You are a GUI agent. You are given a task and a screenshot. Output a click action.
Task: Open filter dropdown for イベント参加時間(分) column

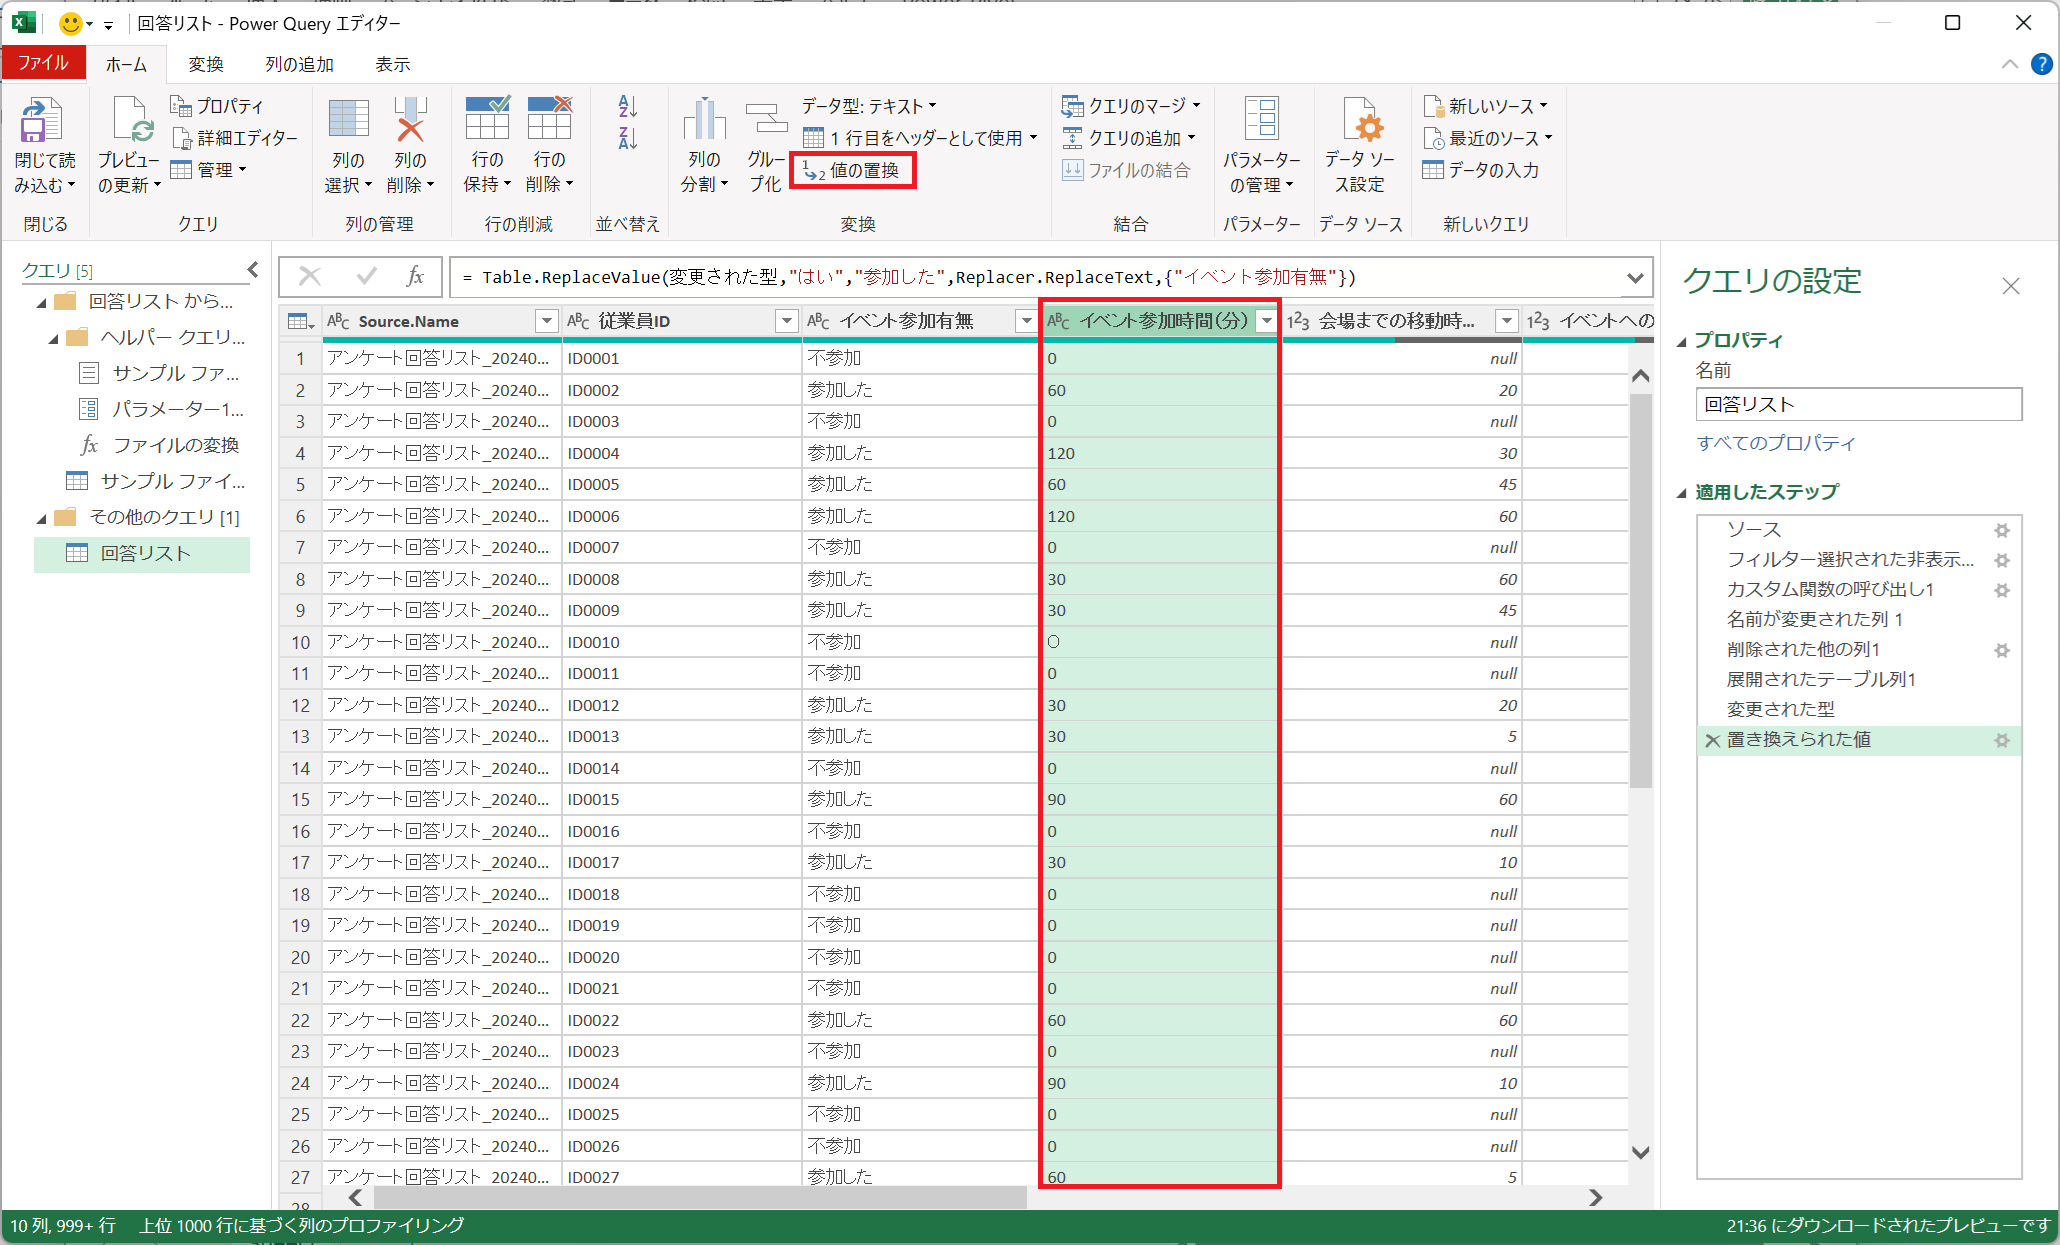click(1267, 321)
